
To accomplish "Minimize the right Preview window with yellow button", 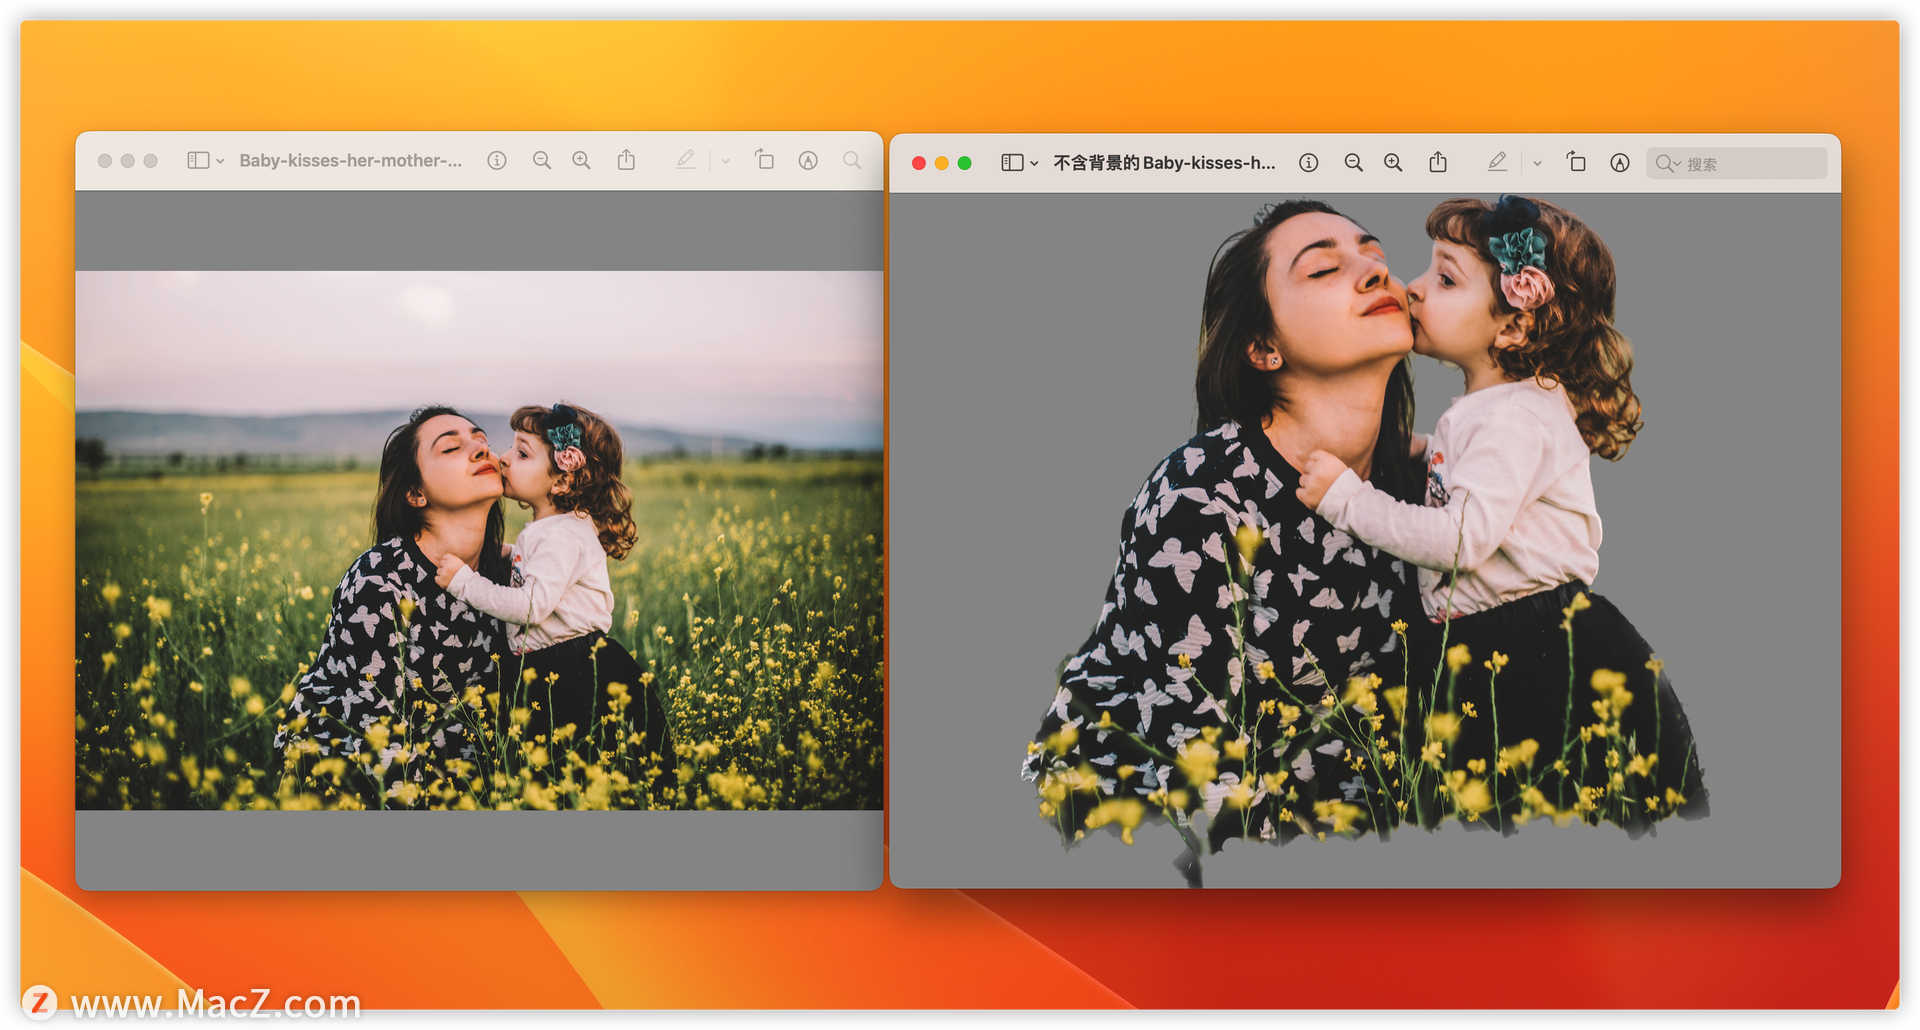I will click(942, 163).
